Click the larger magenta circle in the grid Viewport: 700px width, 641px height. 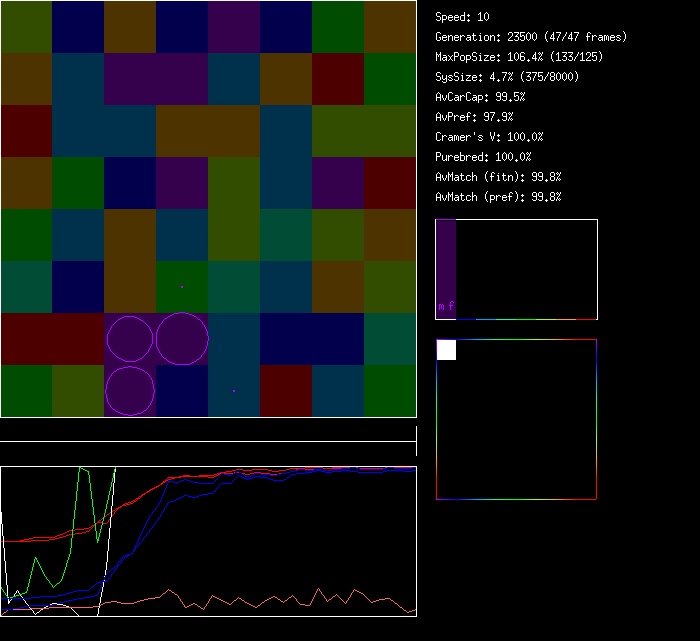tap(182, 338)
